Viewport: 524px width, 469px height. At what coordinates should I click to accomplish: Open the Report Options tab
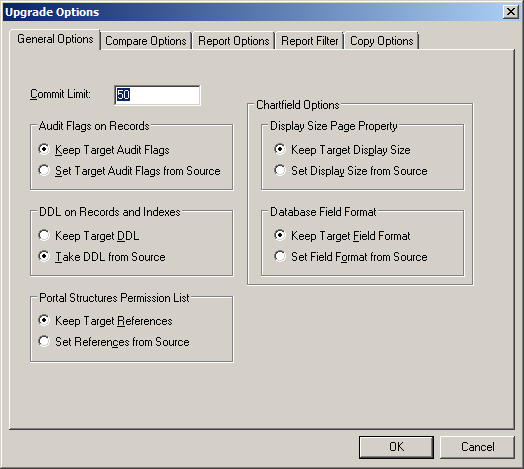[234, 41]
